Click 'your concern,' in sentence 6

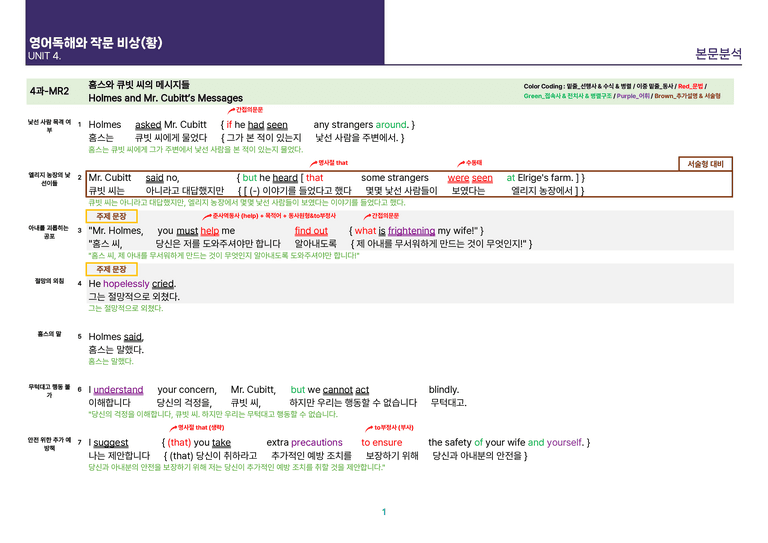click(x=187, y=390)
